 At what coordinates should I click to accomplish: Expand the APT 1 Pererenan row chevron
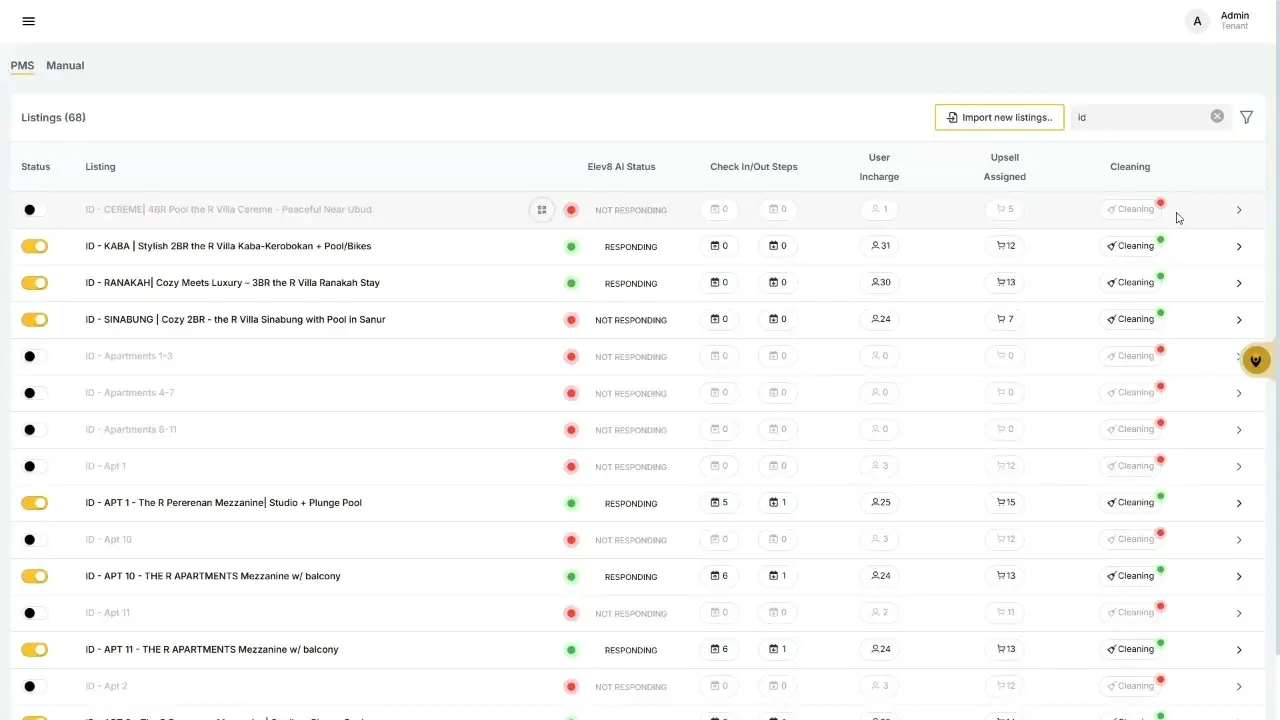click(x=1239, y=503)
